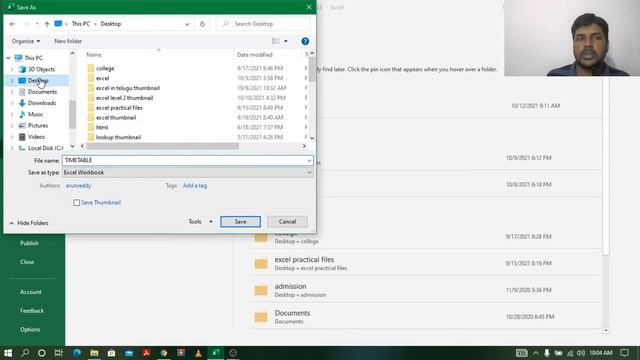Open notification center icon
This screenshot has width=640, height=360.
[624, 353]
